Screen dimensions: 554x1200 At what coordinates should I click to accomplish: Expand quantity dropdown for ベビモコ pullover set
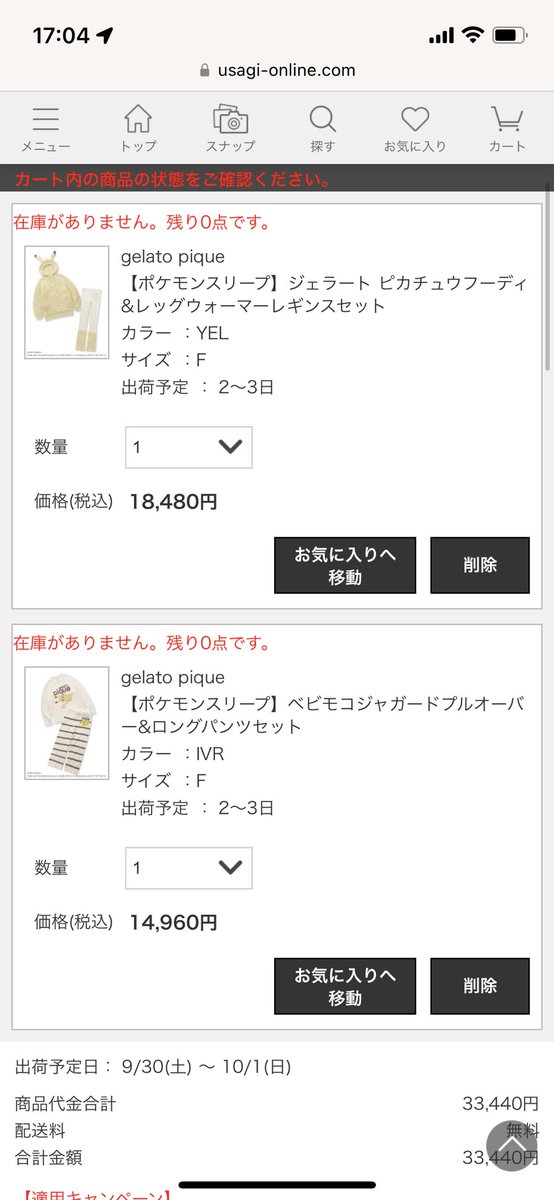189,868
